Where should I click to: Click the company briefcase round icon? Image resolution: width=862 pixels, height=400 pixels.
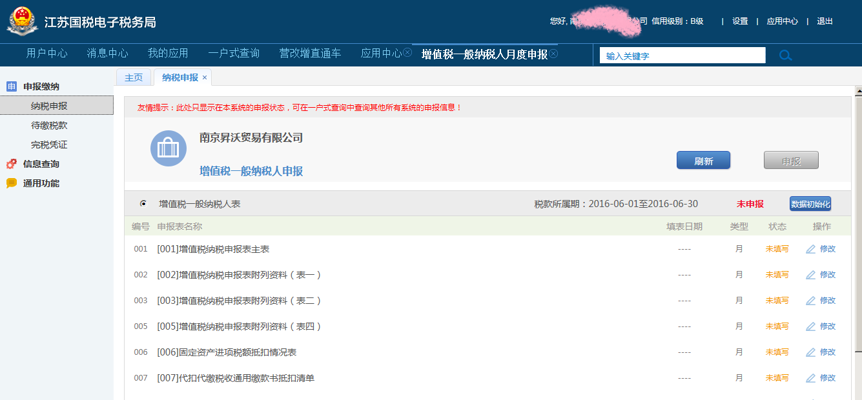coord(168,148)
